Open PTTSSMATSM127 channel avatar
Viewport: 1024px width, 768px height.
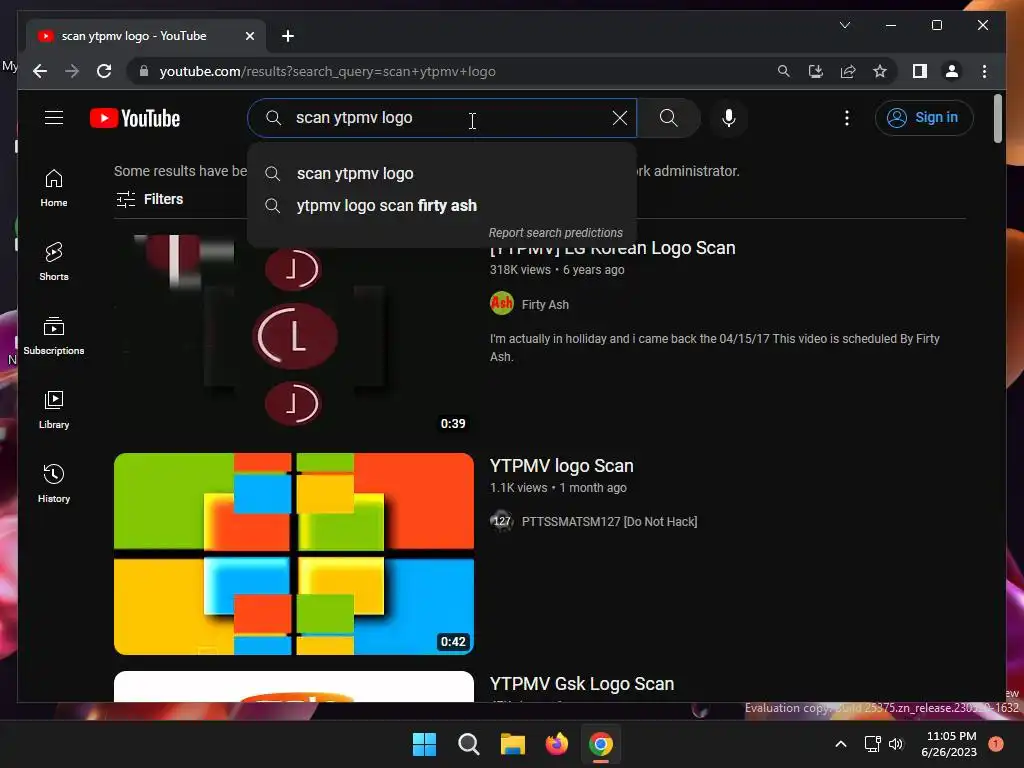(502, 521)
